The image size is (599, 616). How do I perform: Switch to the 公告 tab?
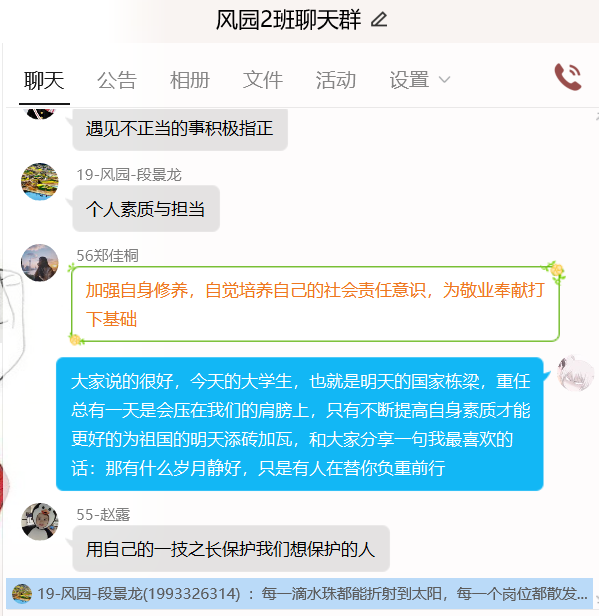click(x=117, y=80)
